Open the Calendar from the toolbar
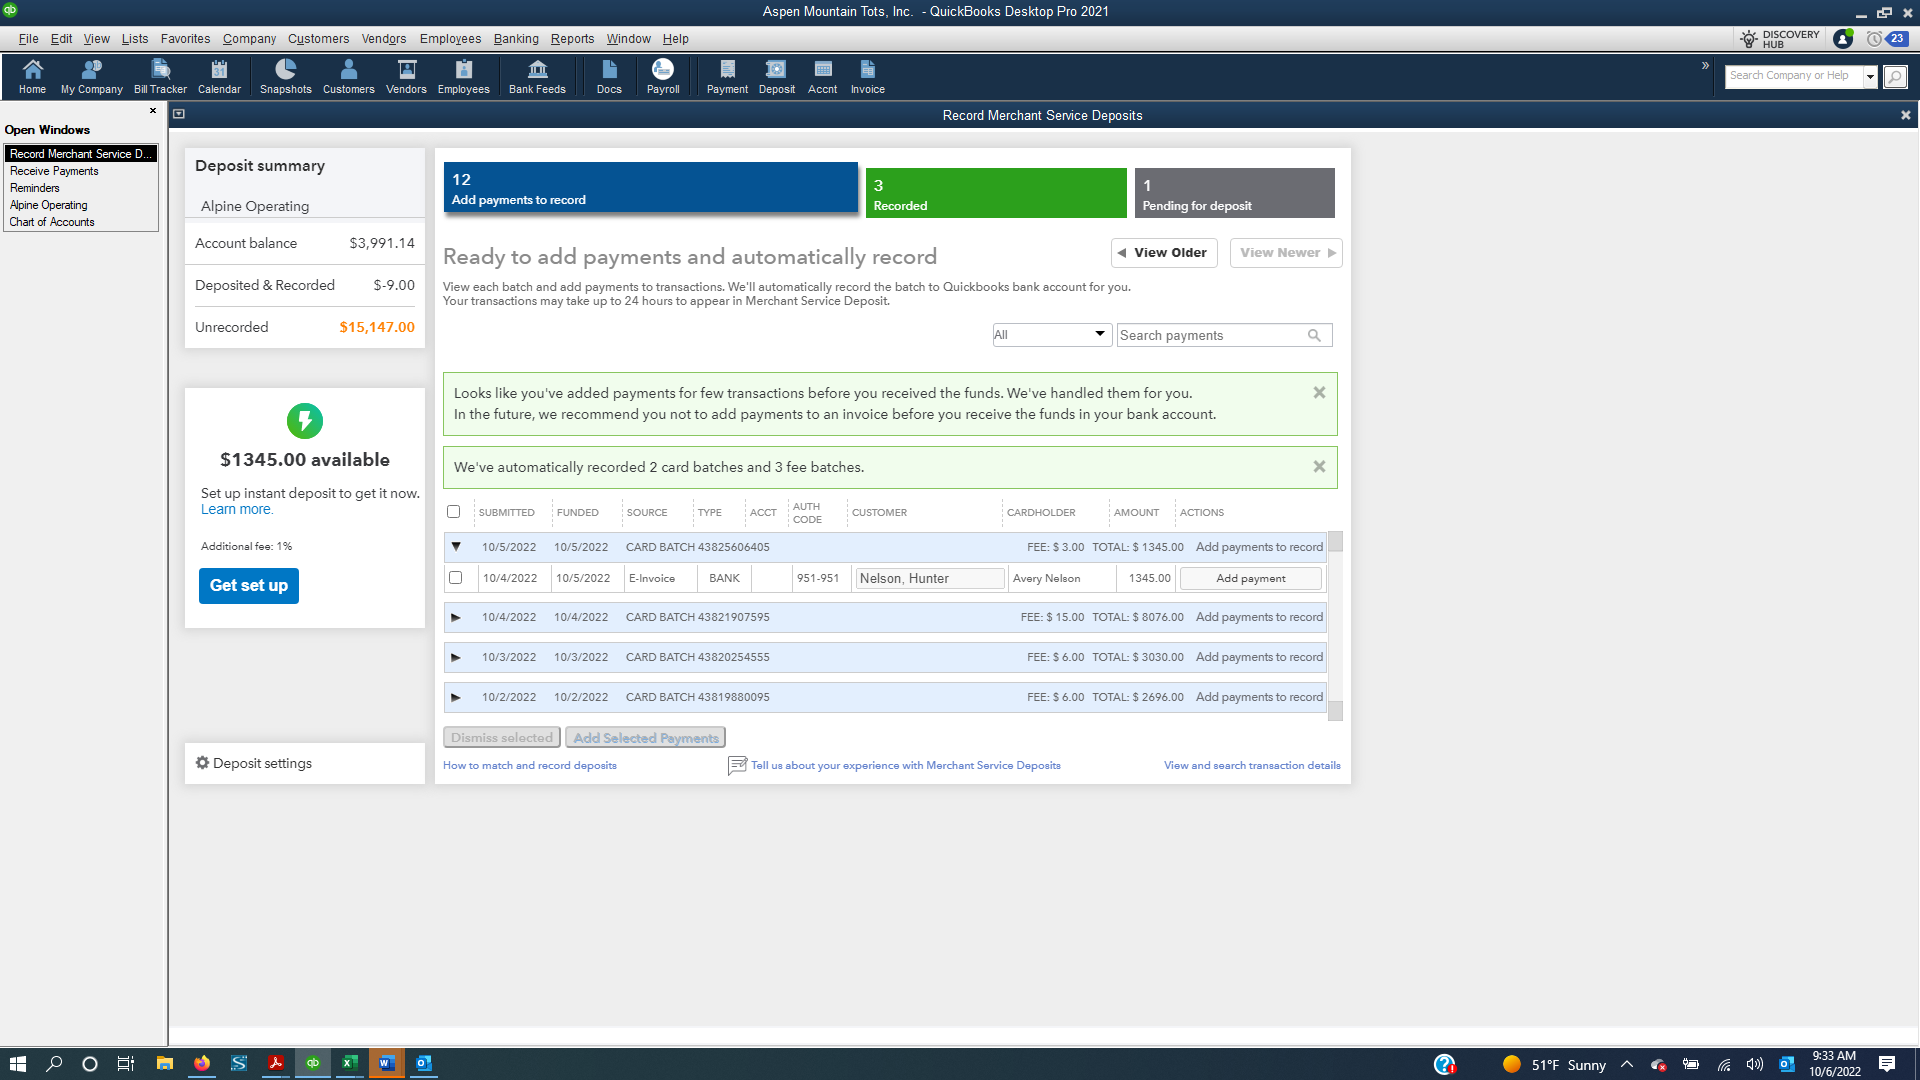Image resolution: width=1920 pixels, height=1080 pixels. (219, 75)
